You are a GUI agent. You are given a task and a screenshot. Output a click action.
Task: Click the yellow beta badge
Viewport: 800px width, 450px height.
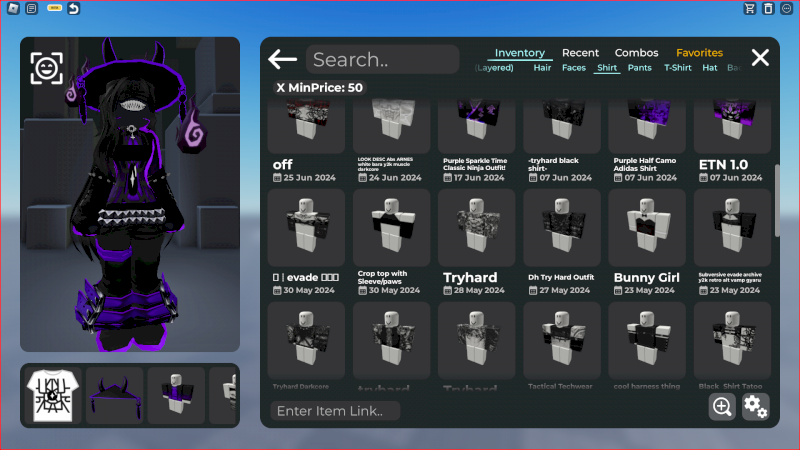[x=55, y=8]
